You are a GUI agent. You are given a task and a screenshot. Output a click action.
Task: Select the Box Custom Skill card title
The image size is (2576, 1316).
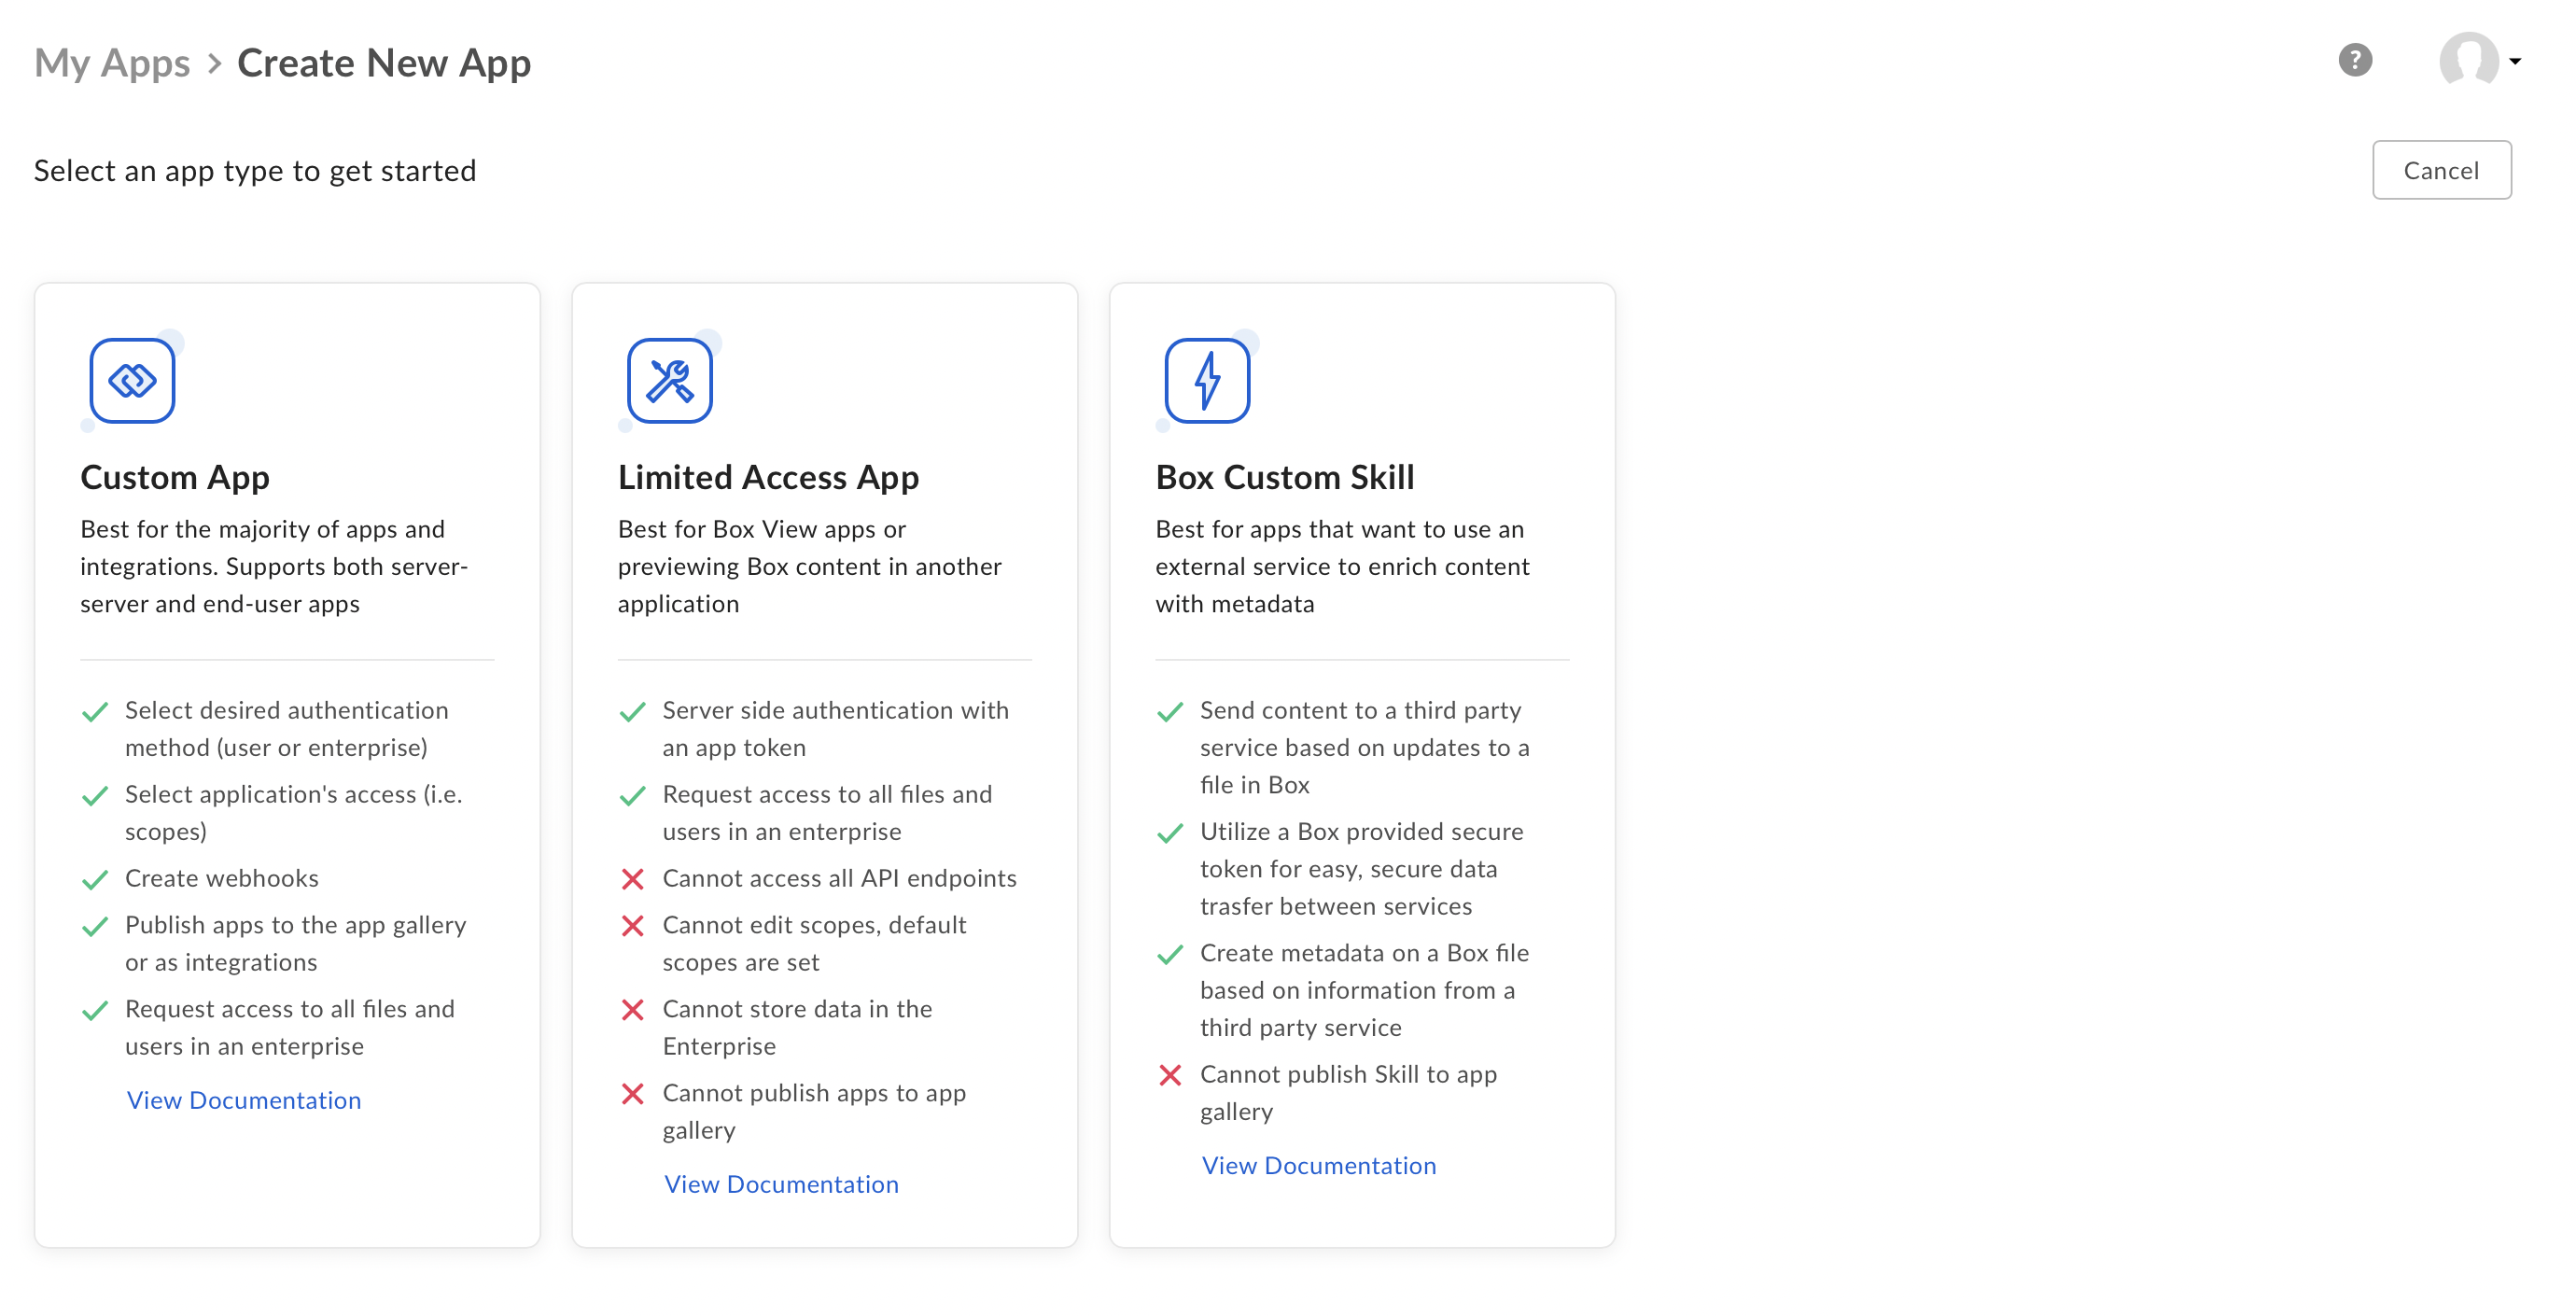(x=1285, y=477)
